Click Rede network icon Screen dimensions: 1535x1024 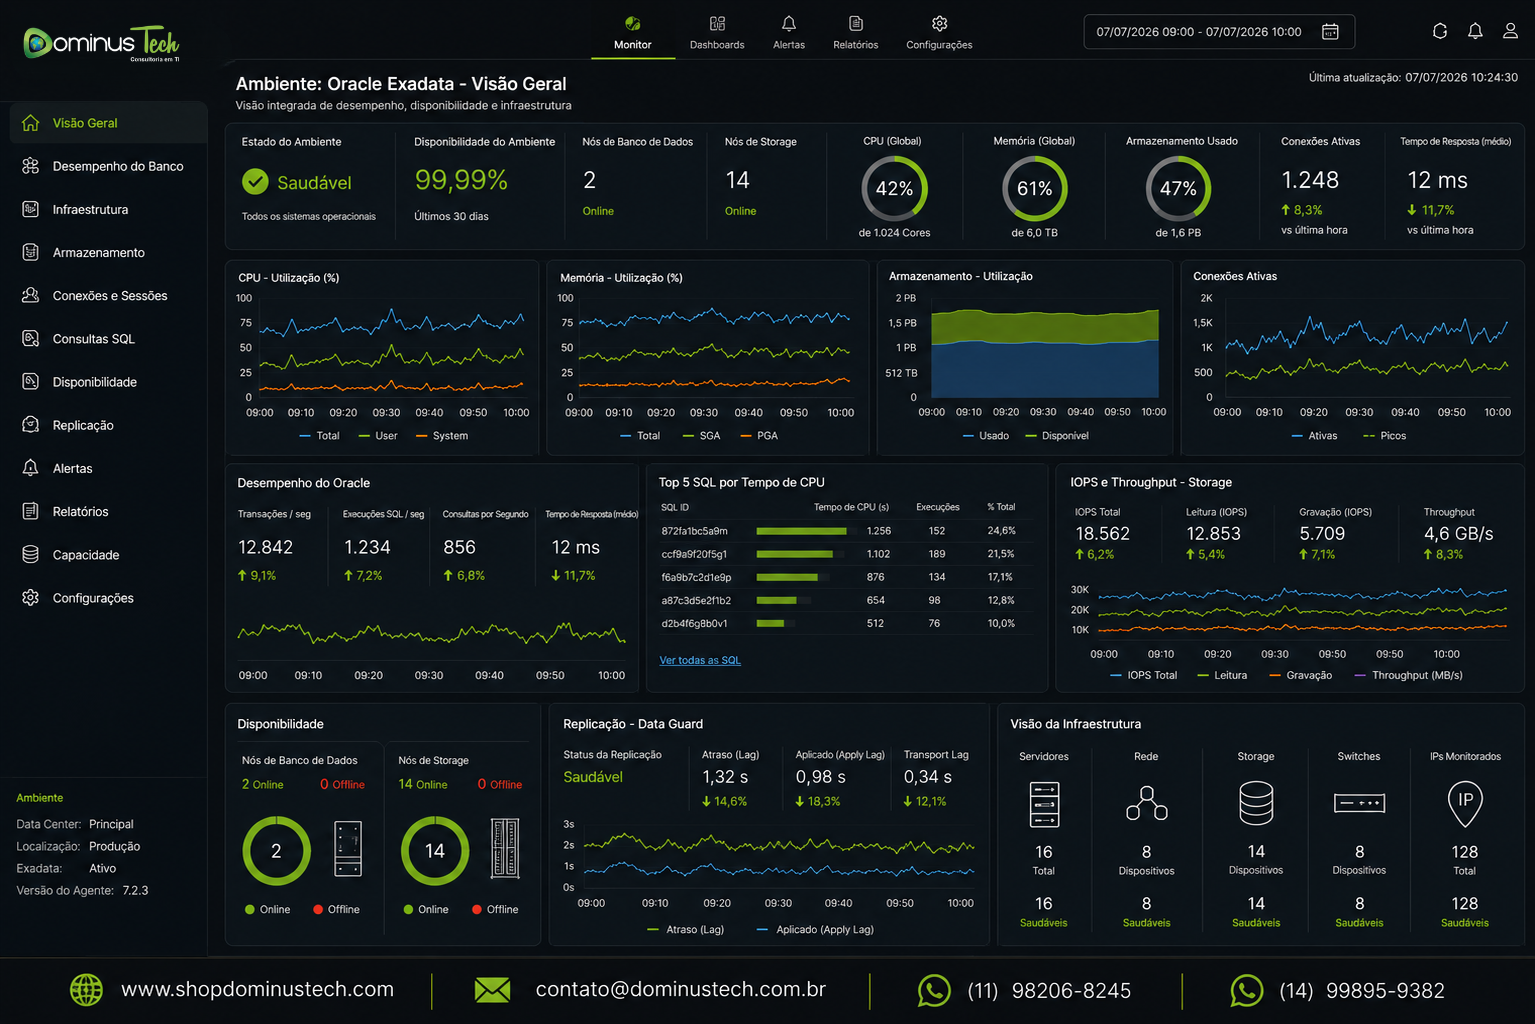1147,803
